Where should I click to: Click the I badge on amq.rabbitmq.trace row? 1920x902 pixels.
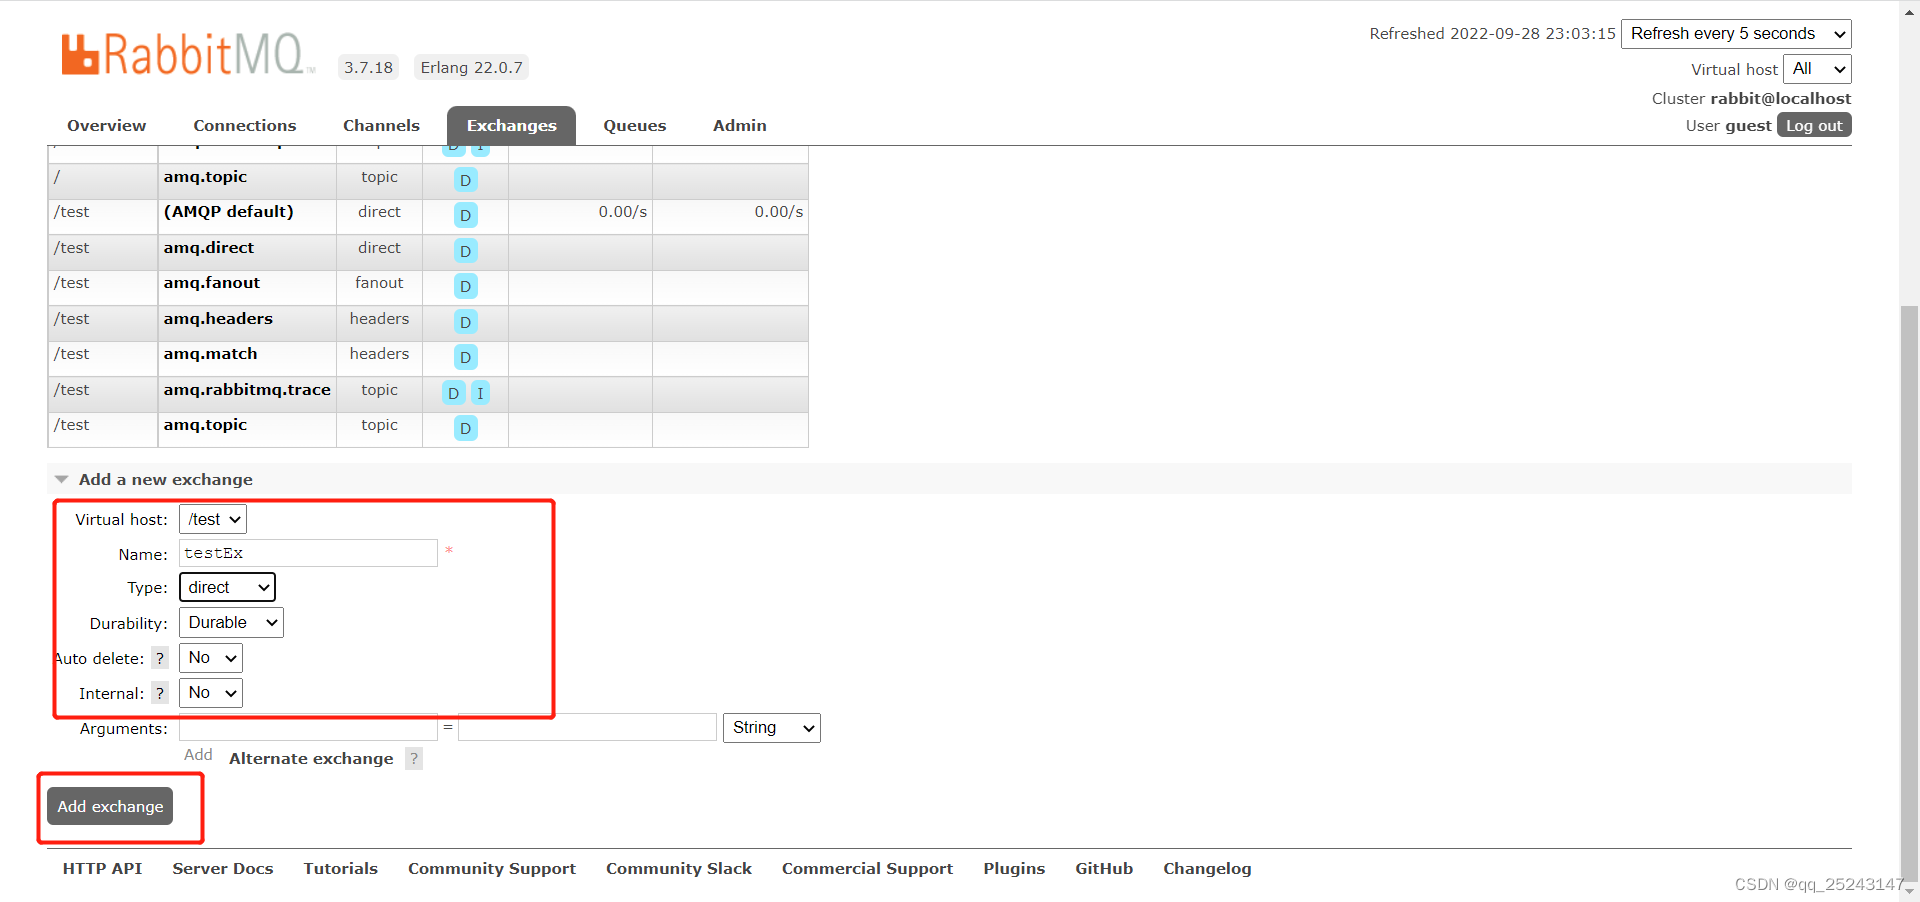(480, 393)
